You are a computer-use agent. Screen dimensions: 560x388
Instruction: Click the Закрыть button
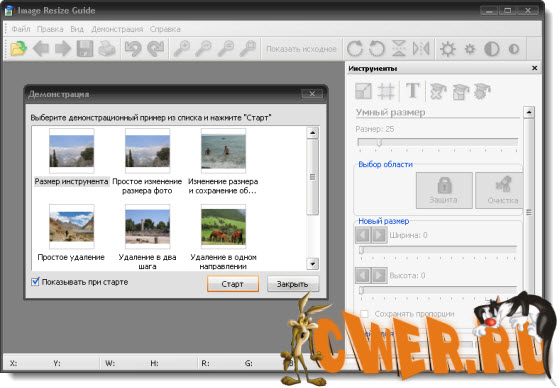pyautogui.click(x=293, y=284)
